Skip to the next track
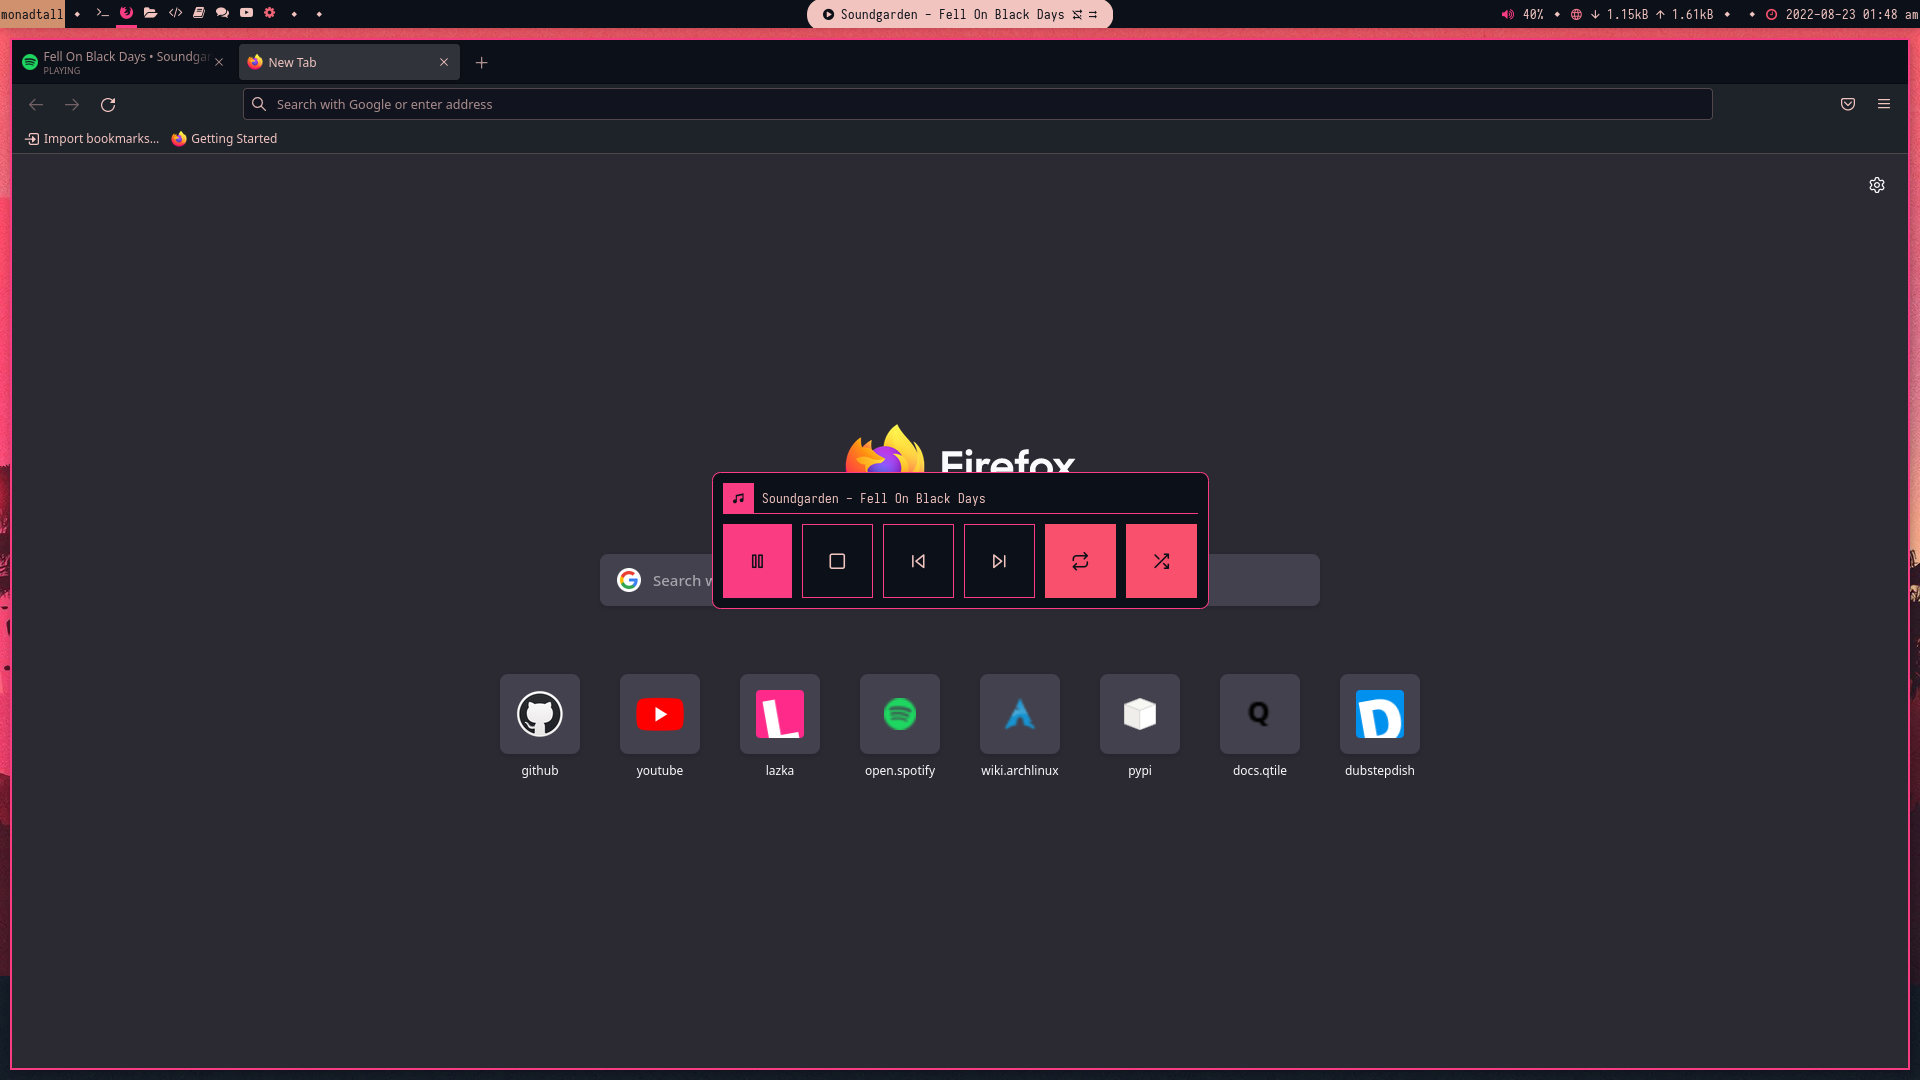The image size is (1920, 1080). 999,561
